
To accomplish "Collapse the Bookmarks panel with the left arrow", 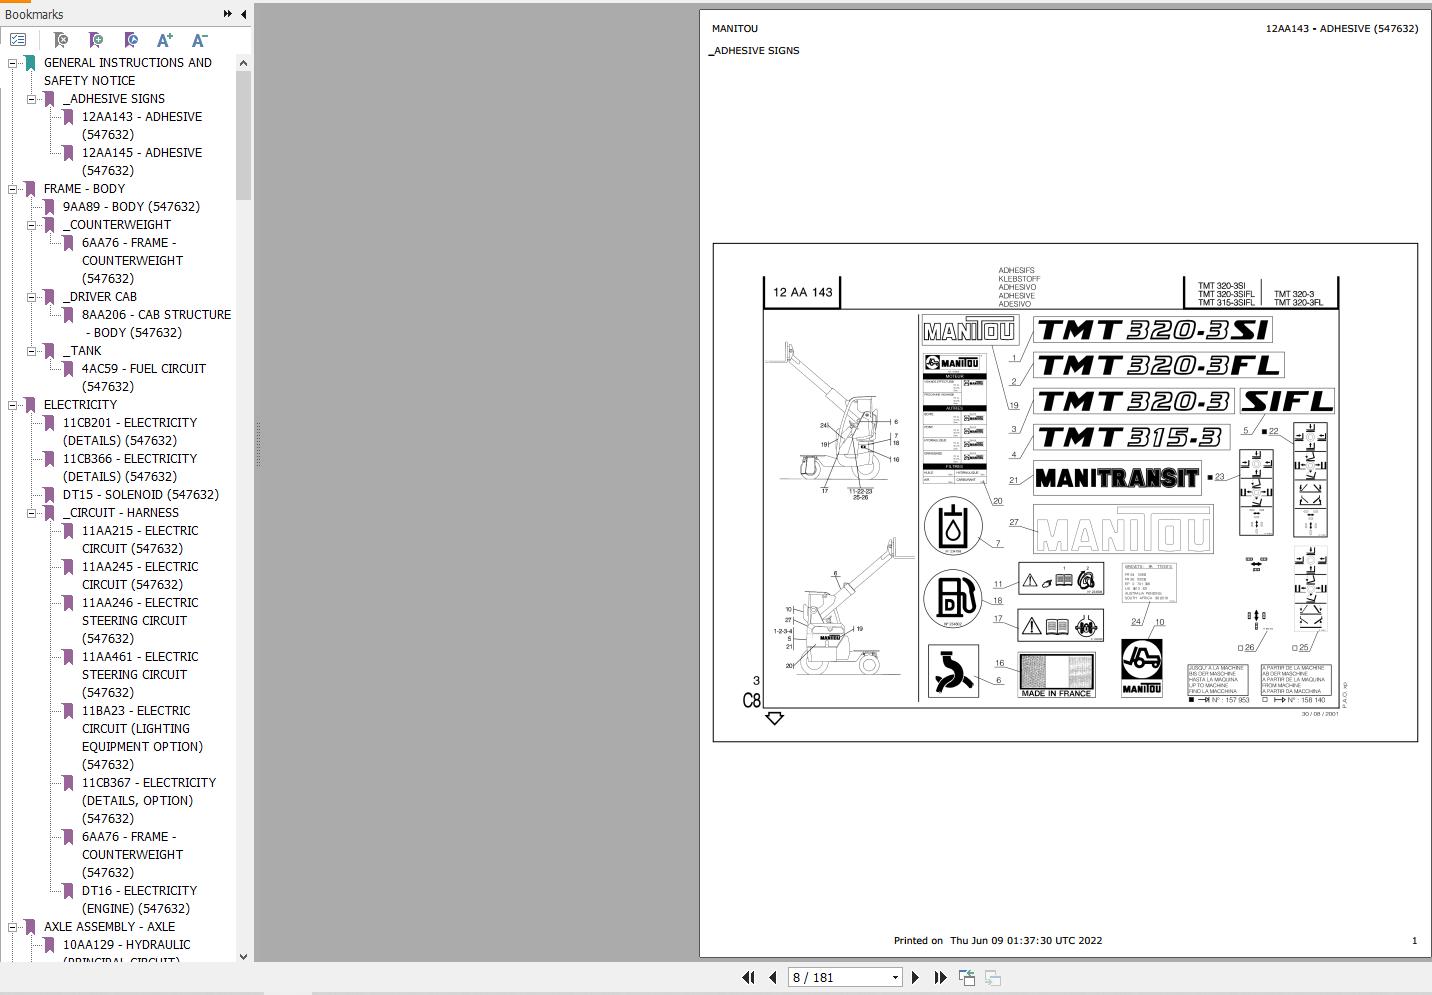I will click(243, 14).
